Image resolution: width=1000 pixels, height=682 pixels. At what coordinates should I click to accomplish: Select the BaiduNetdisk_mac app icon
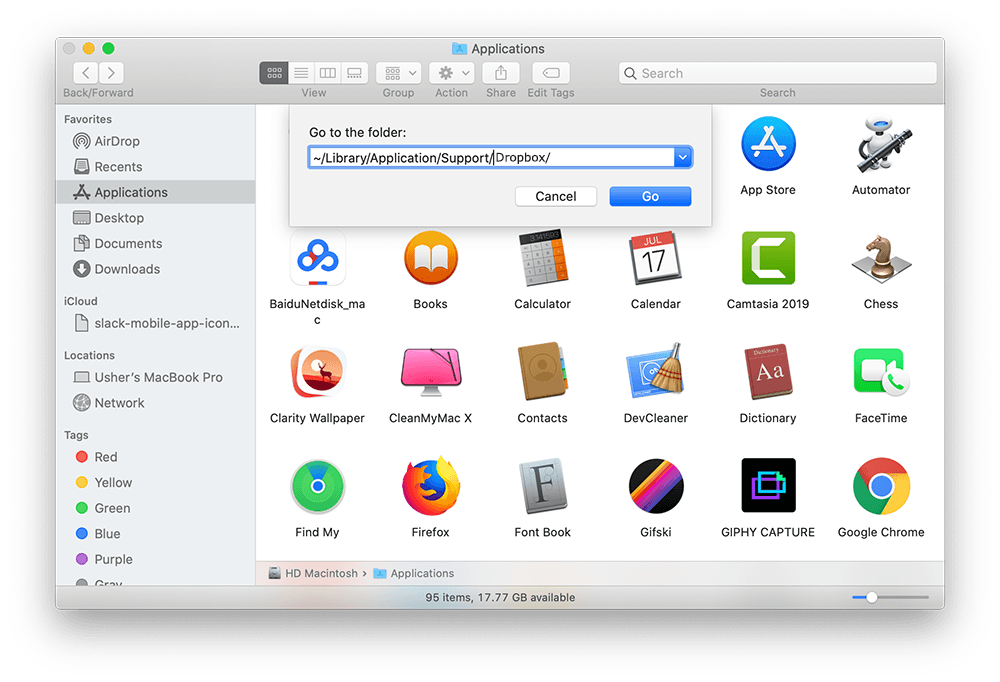(x=318, y=258)
